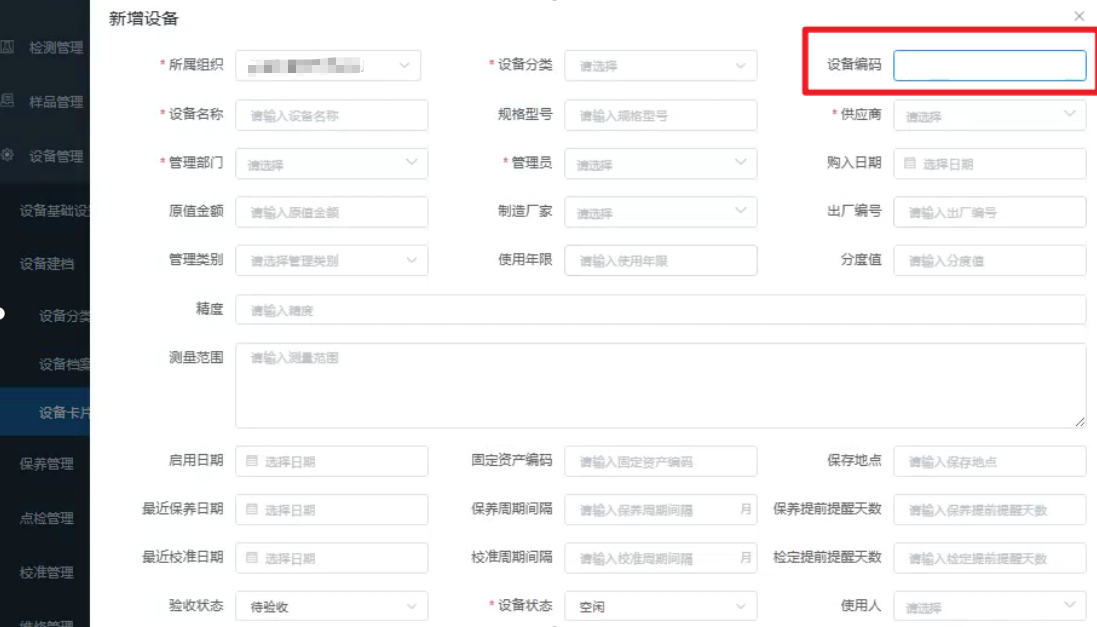Click the 检定提前提醒天数 input field
The height and width of the screenshot is (627, 1097).
[989, 558]
